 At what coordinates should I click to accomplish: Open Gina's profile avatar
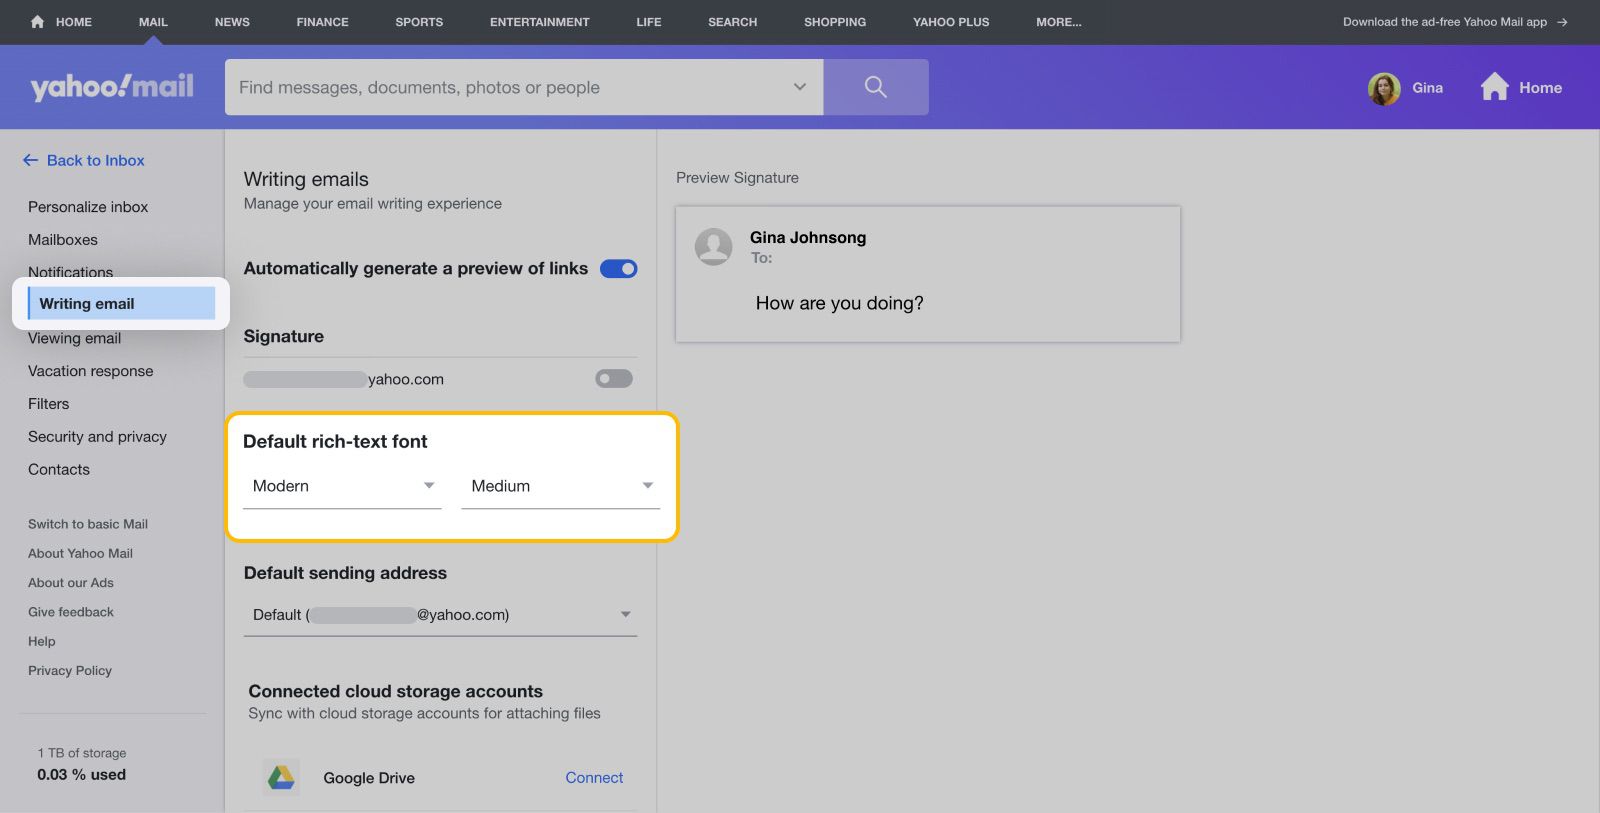click(x=1384, y=88)
